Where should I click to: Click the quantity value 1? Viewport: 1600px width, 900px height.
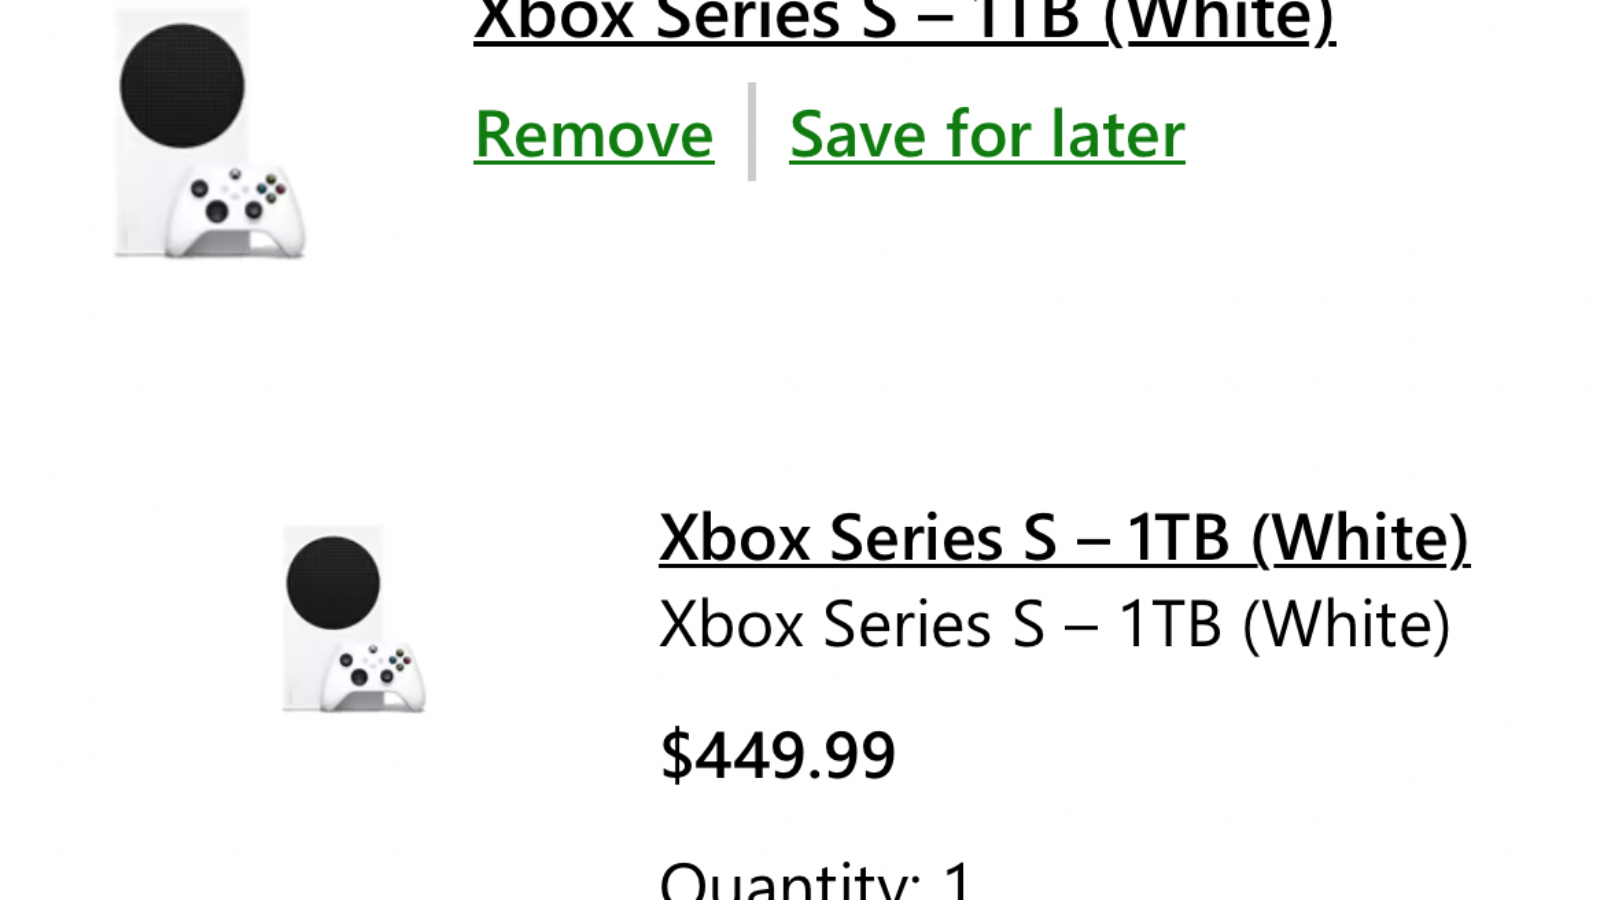click(957, 880)
